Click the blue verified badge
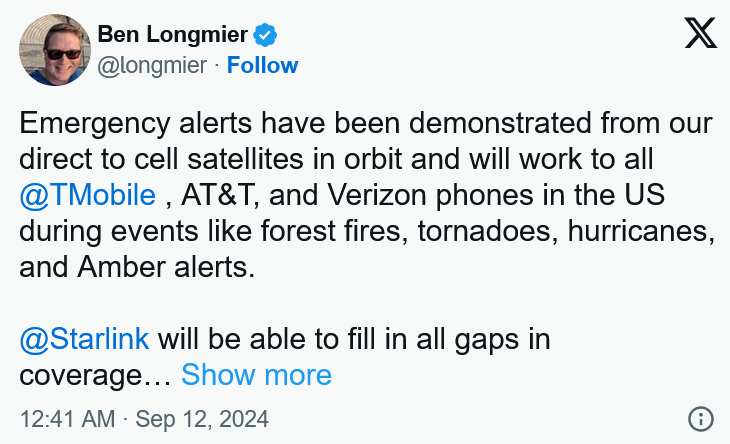The width and height of the screenshot is (730, 444). point(265,35)
